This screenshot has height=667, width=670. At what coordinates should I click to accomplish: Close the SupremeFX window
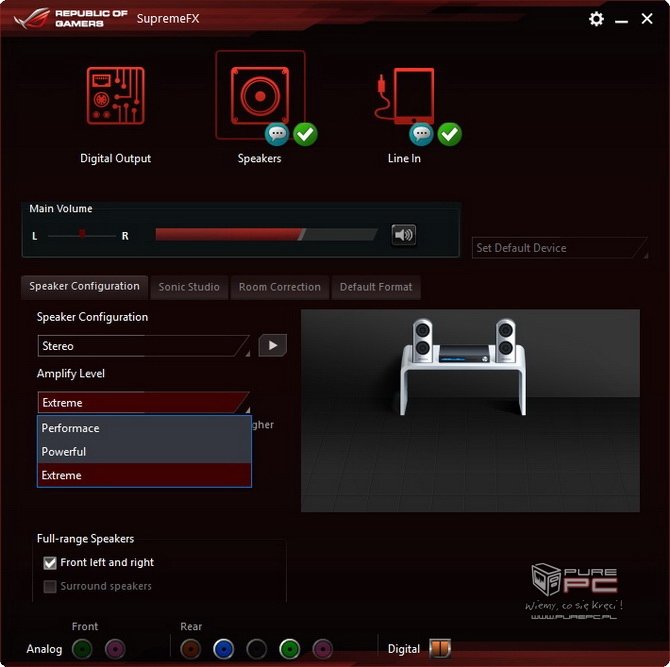647,18
